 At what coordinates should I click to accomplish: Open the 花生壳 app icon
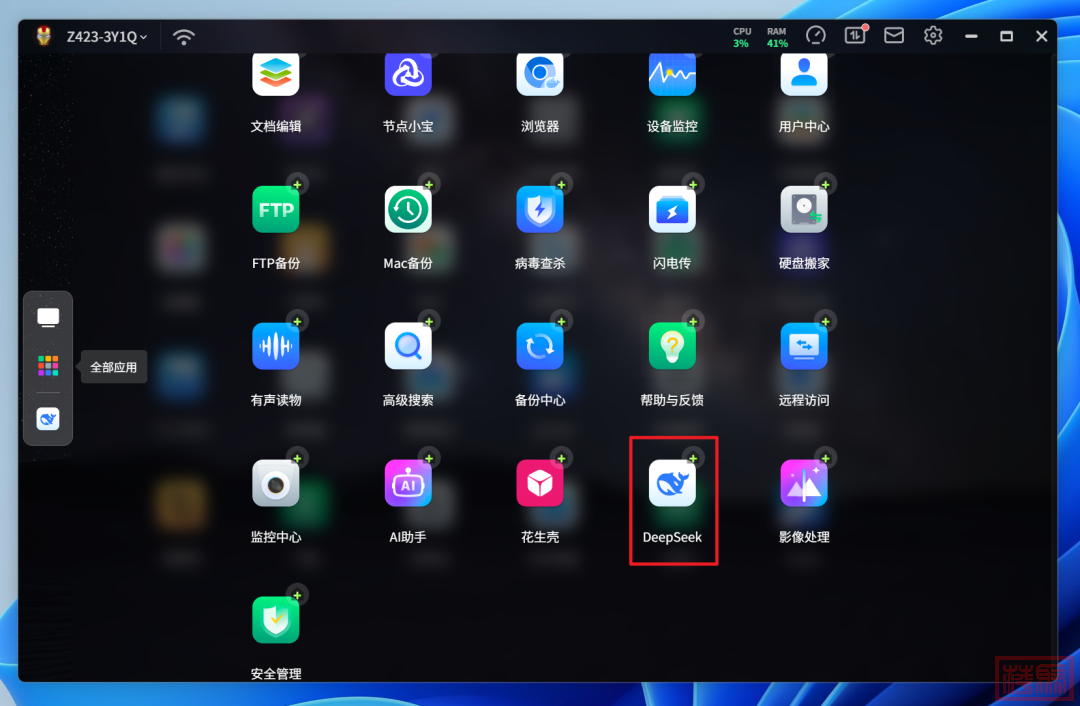coord(540,484)
